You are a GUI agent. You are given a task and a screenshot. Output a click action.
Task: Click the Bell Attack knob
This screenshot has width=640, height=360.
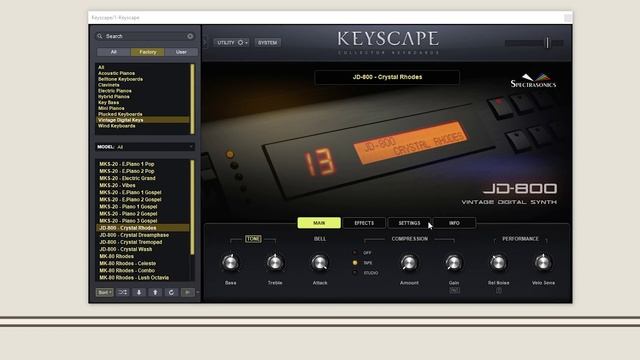320,262
